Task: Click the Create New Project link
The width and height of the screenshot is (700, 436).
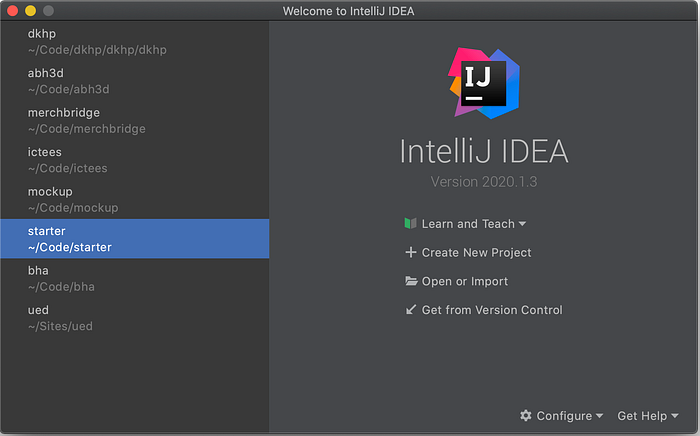Action: coord(476,253)
